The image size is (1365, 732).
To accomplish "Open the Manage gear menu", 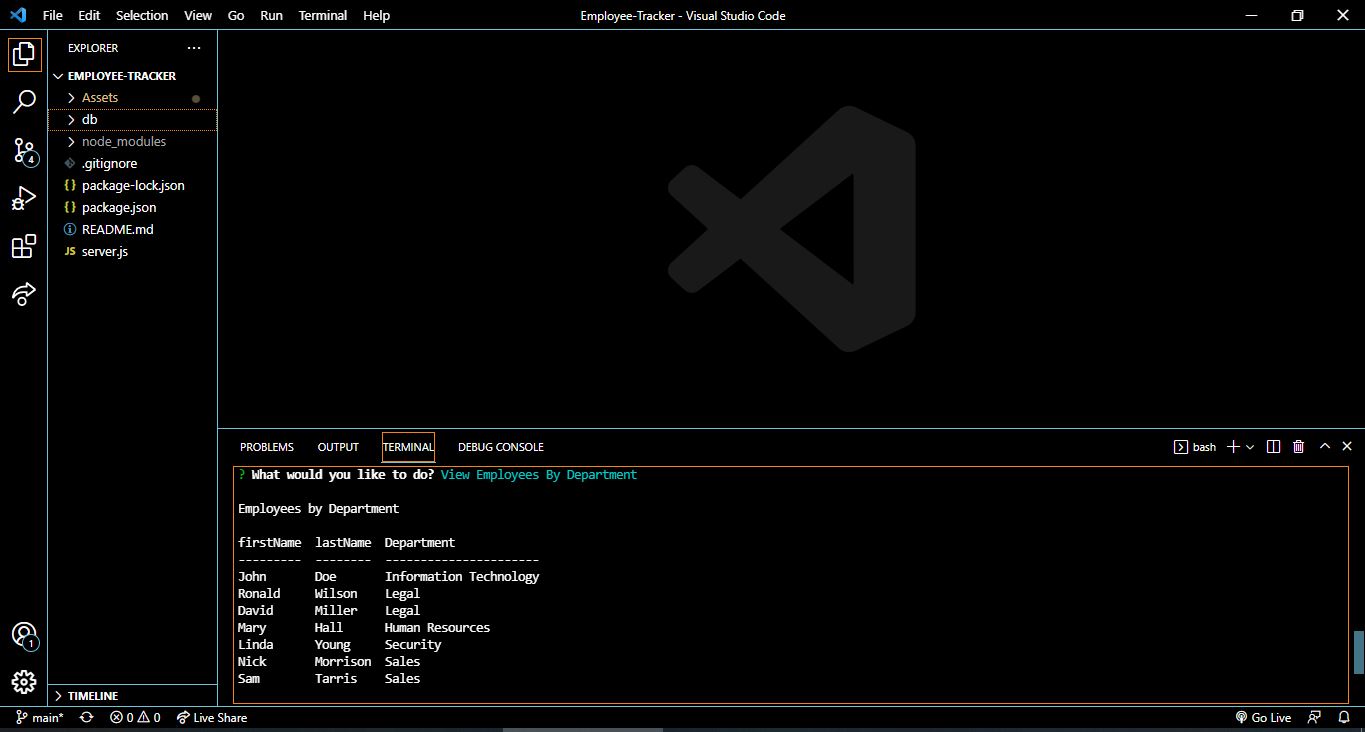I will (24, 682).
